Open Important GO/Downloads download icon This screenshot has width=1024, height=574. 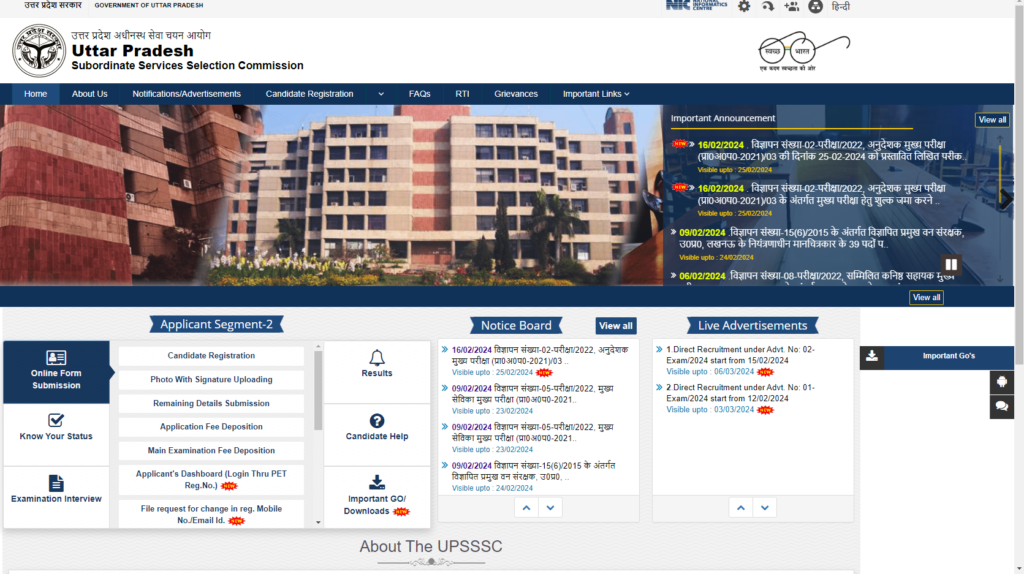pos(377,483)
